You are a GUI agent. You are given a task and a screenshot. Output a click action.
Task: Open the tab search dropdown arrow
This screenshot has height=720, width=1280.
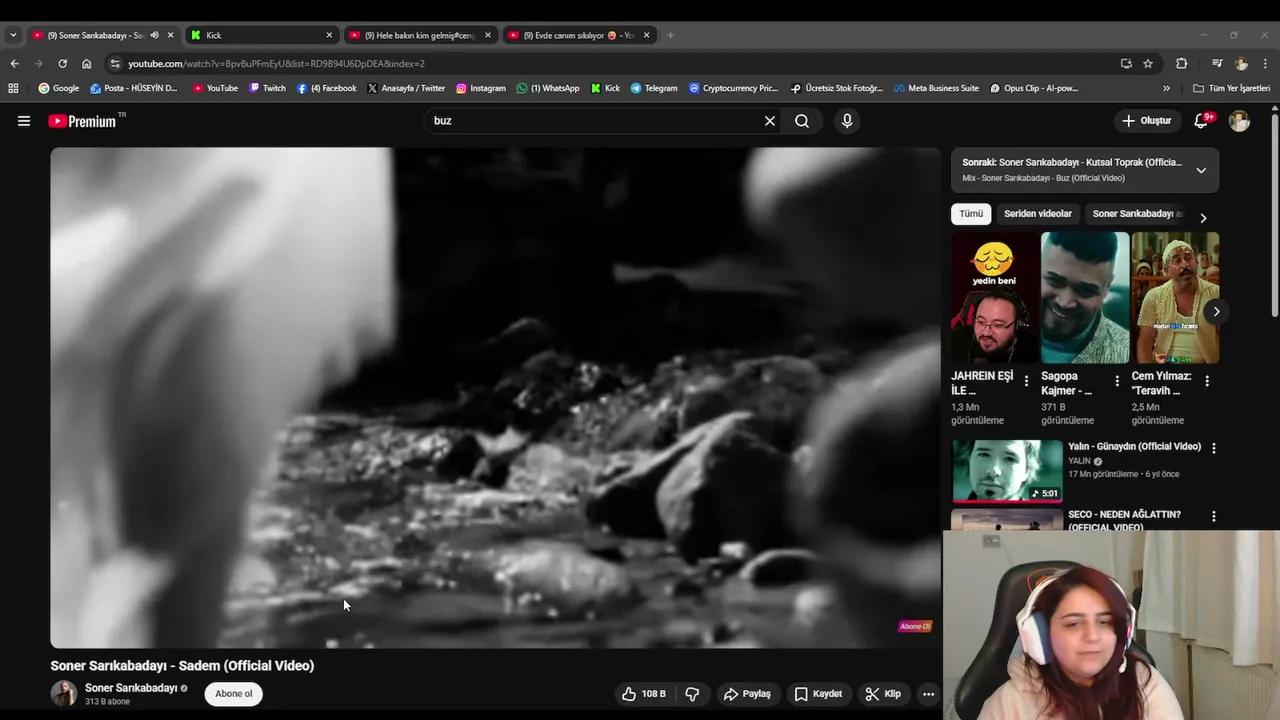(13, 35)
